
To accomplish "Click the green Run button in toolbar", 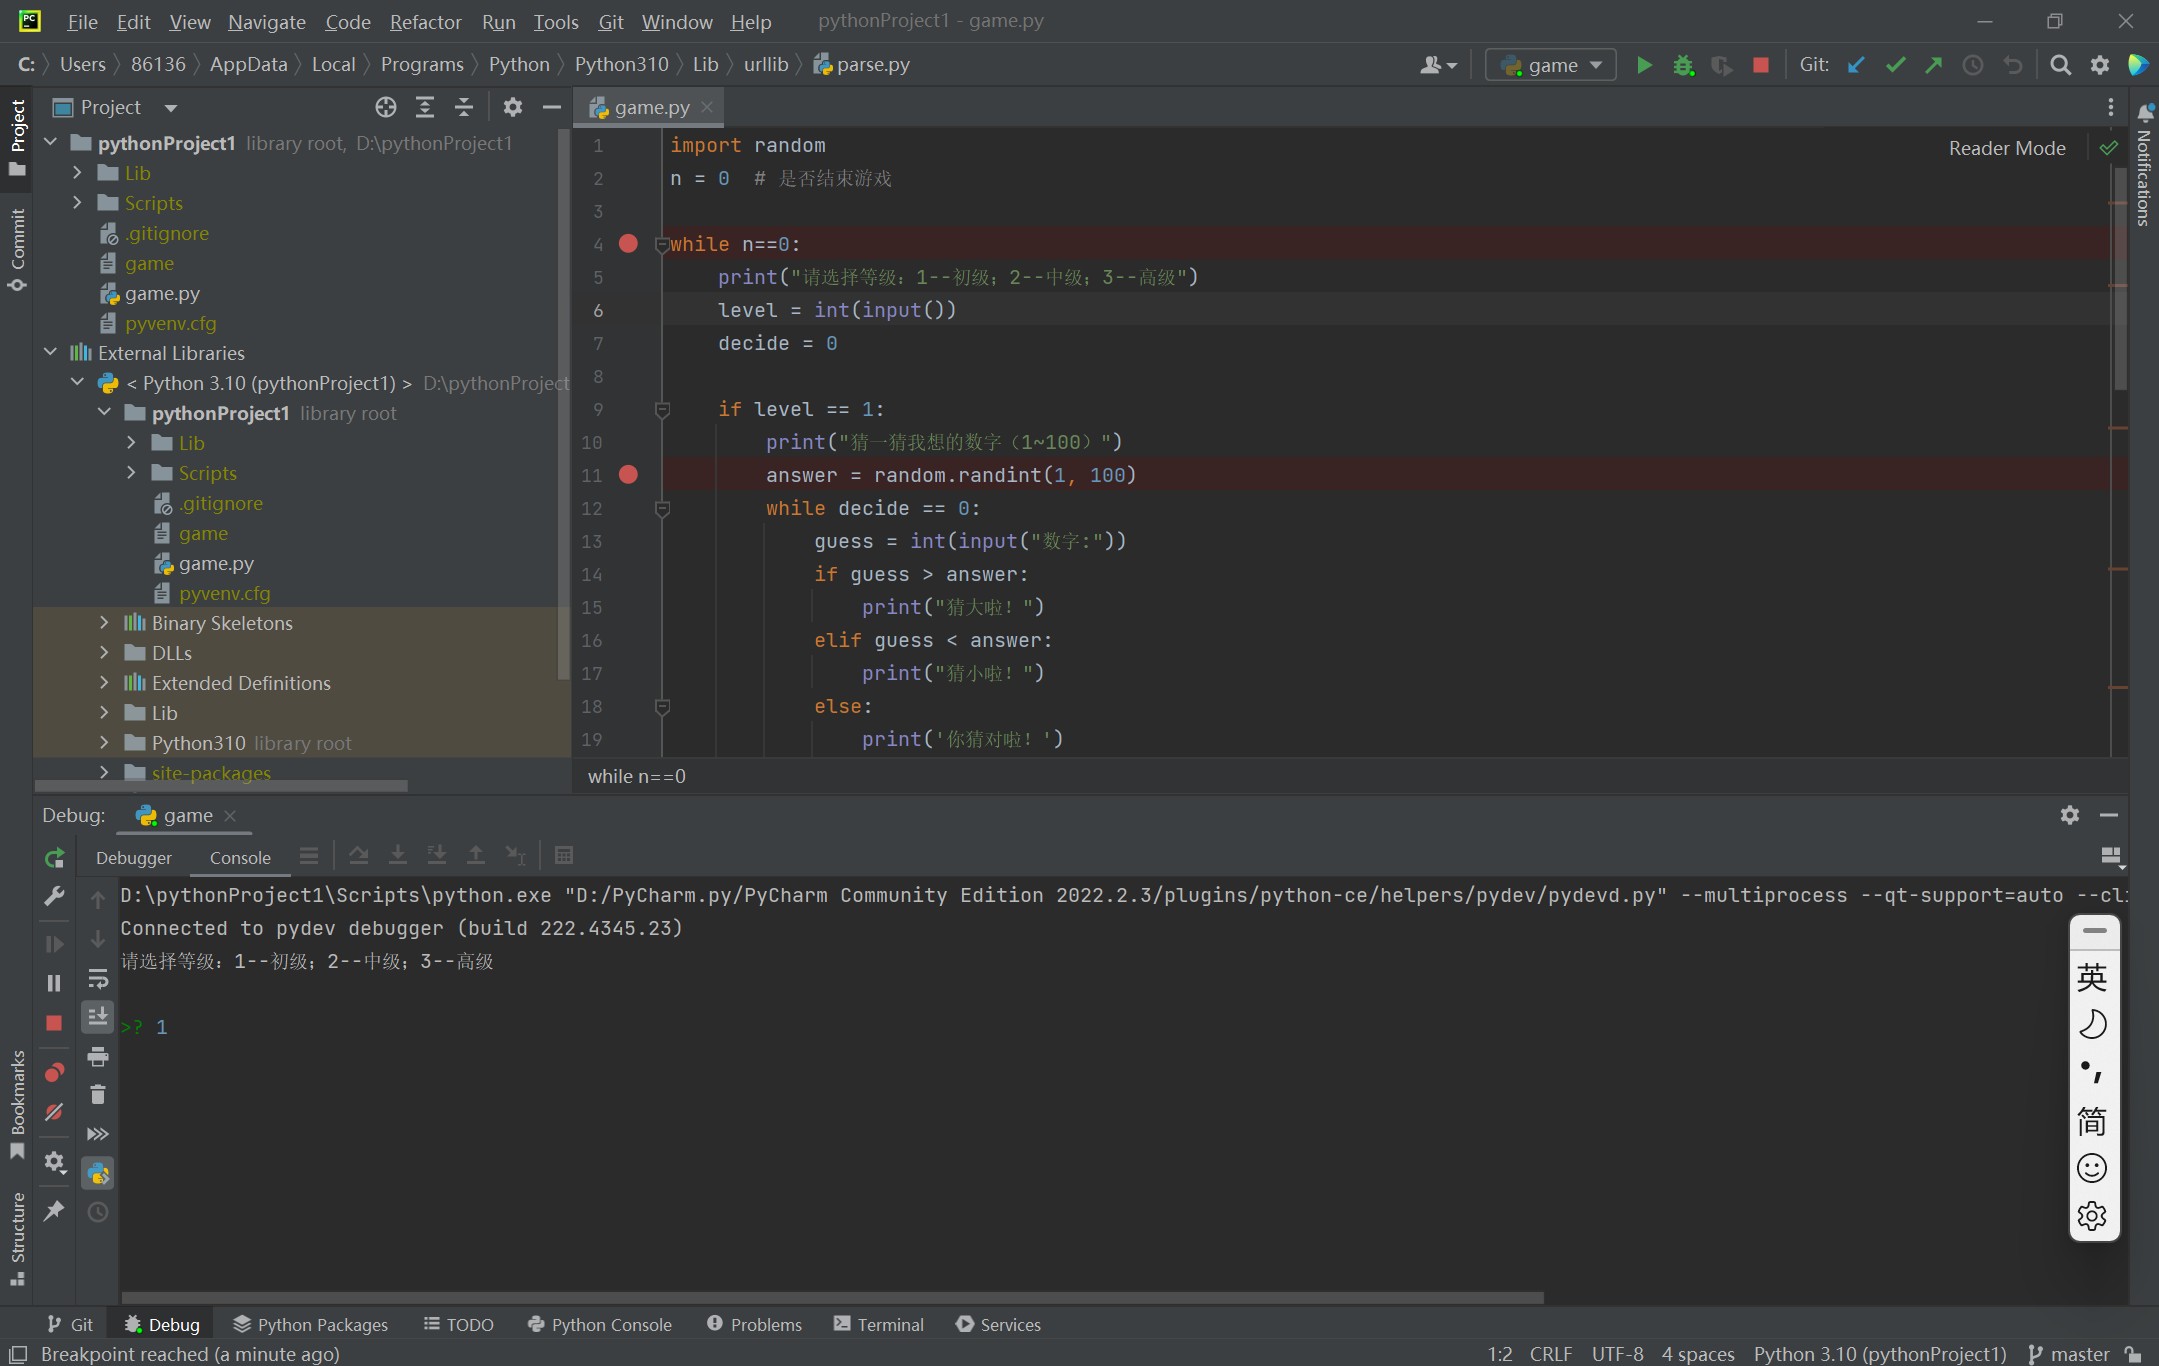I will pos(1643,65).
